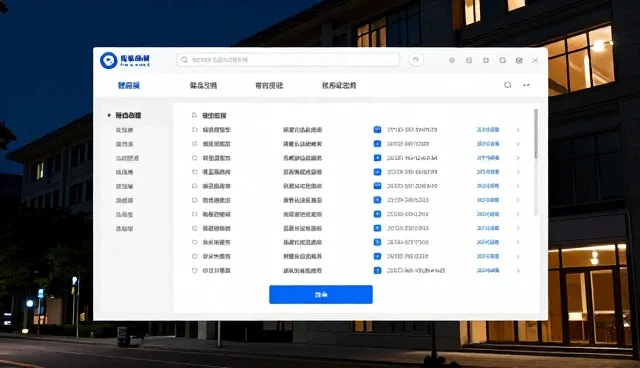The width and height of the screenshot is (640, 368).
Task: Click the round blue app logo
Action: click(x=109, y=60)
